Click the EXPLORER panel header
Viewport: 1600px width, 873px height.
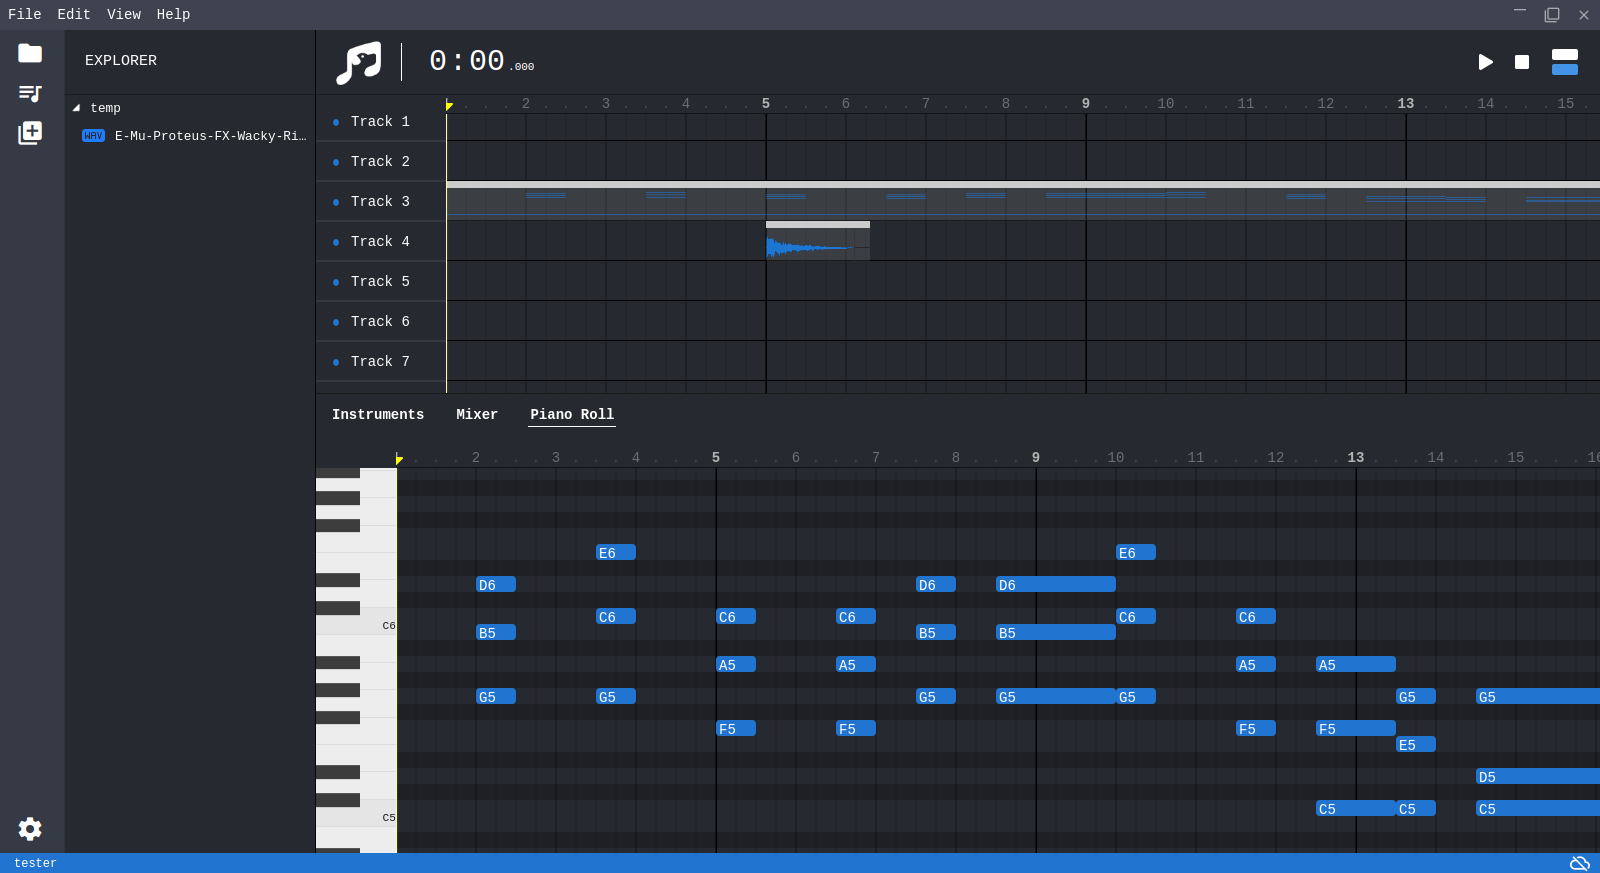click(x=121, y=60)
